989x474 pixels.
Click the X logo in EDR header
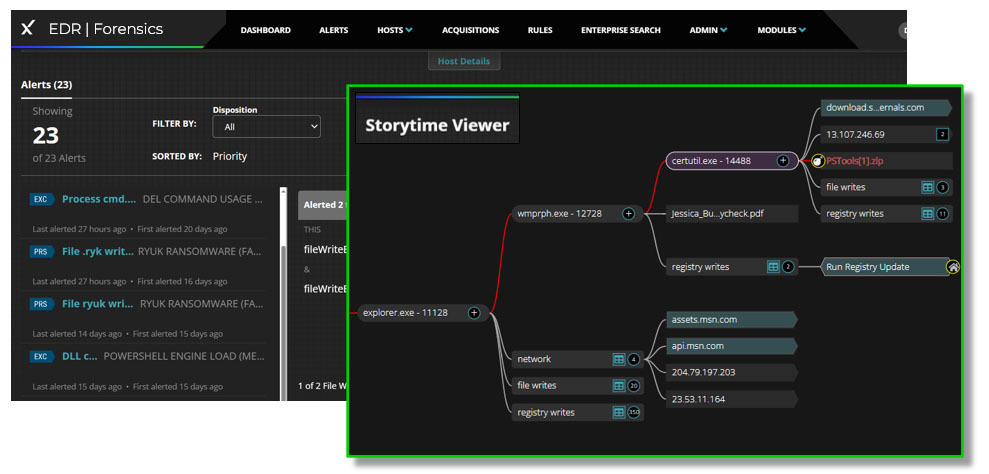28,28
